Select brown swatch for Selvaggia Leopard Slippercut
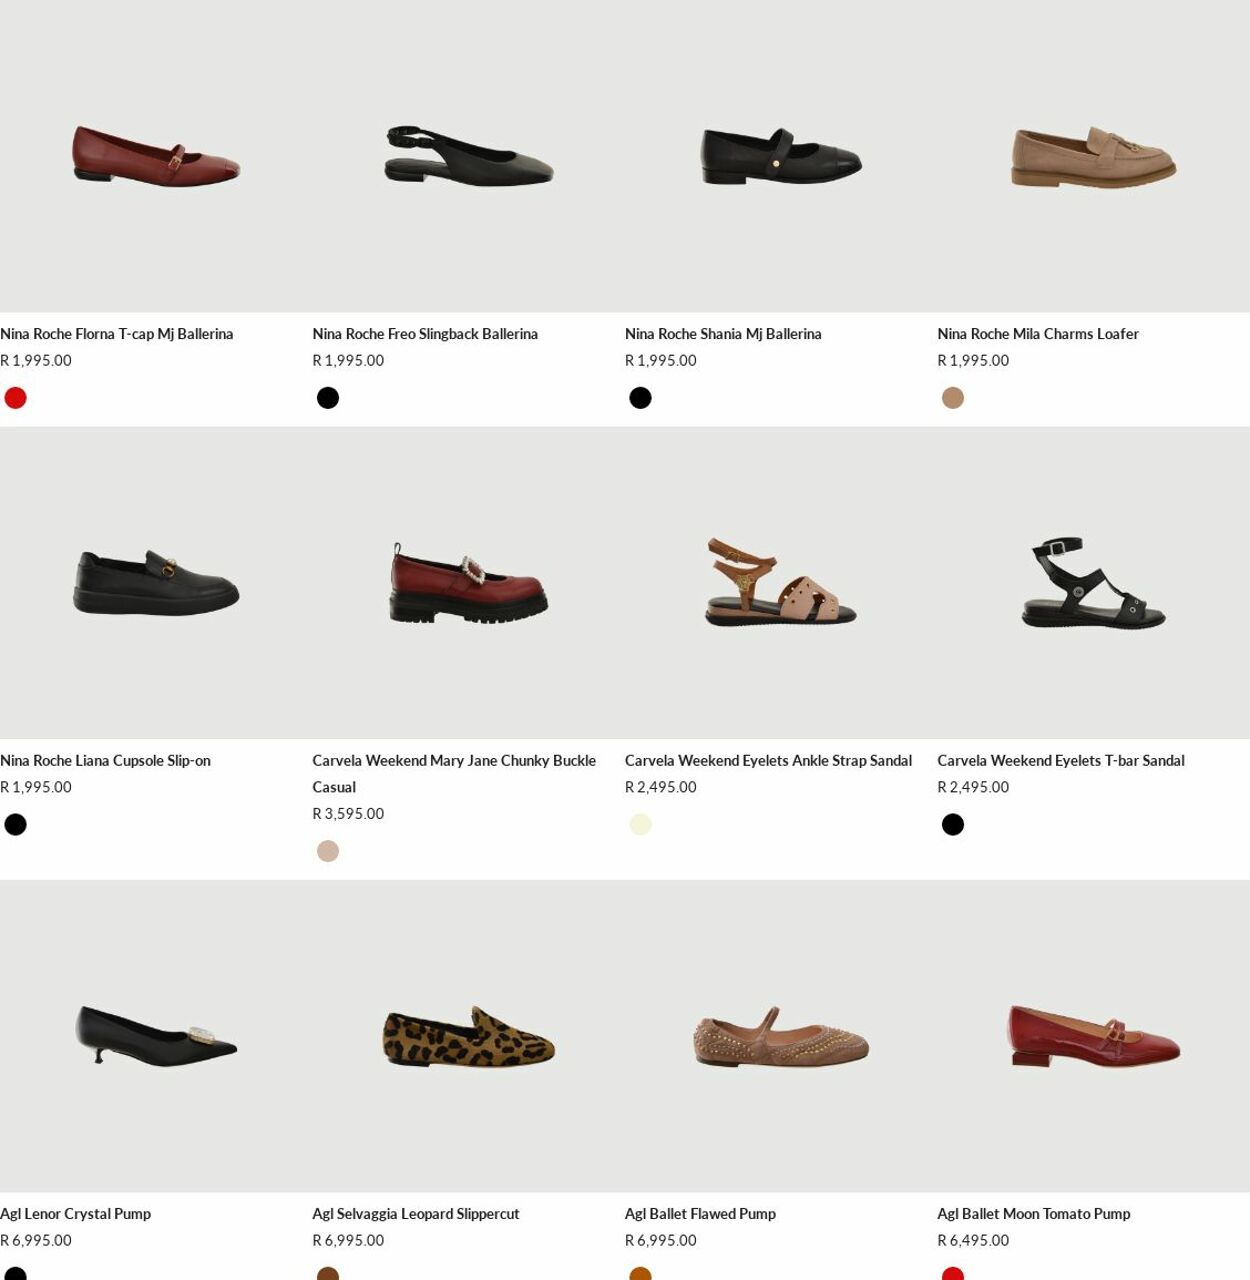 (328, 1274)
